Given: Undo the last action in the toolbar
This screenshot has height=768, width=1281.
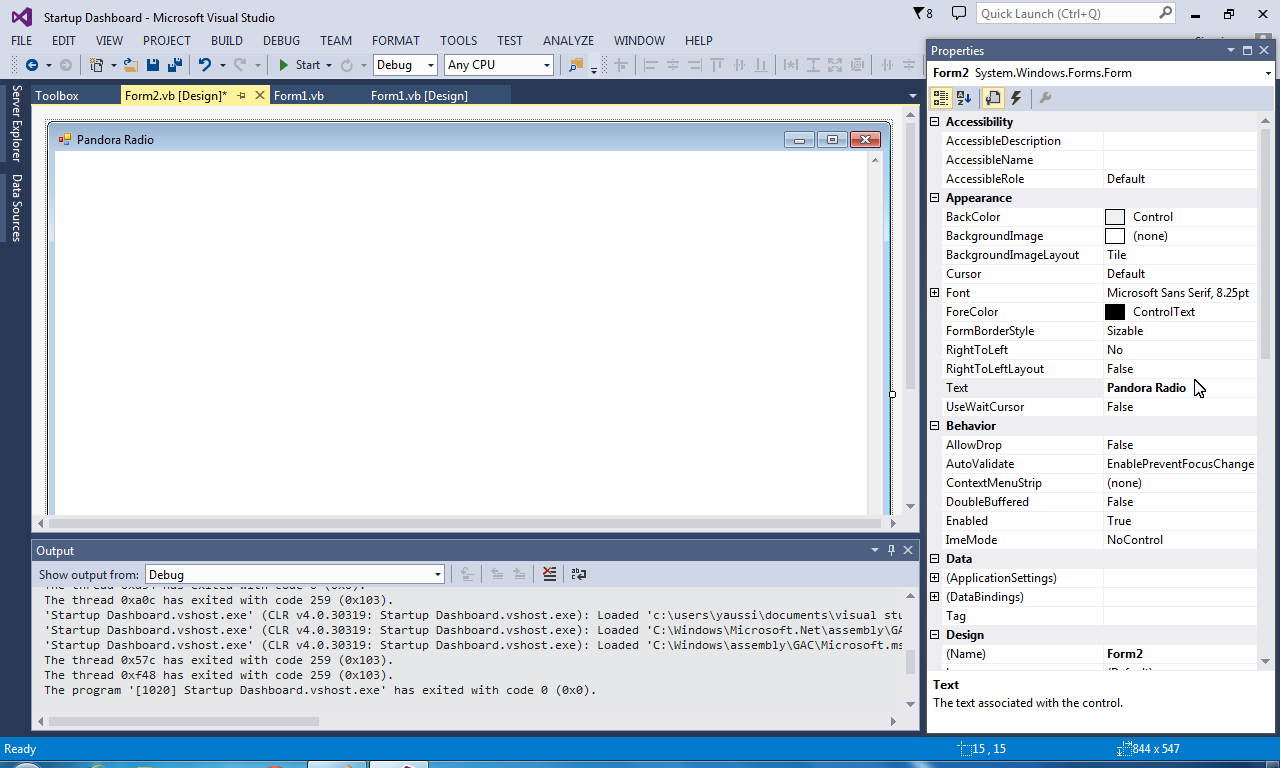Looking at the screenshot, I should coord(205,65).
